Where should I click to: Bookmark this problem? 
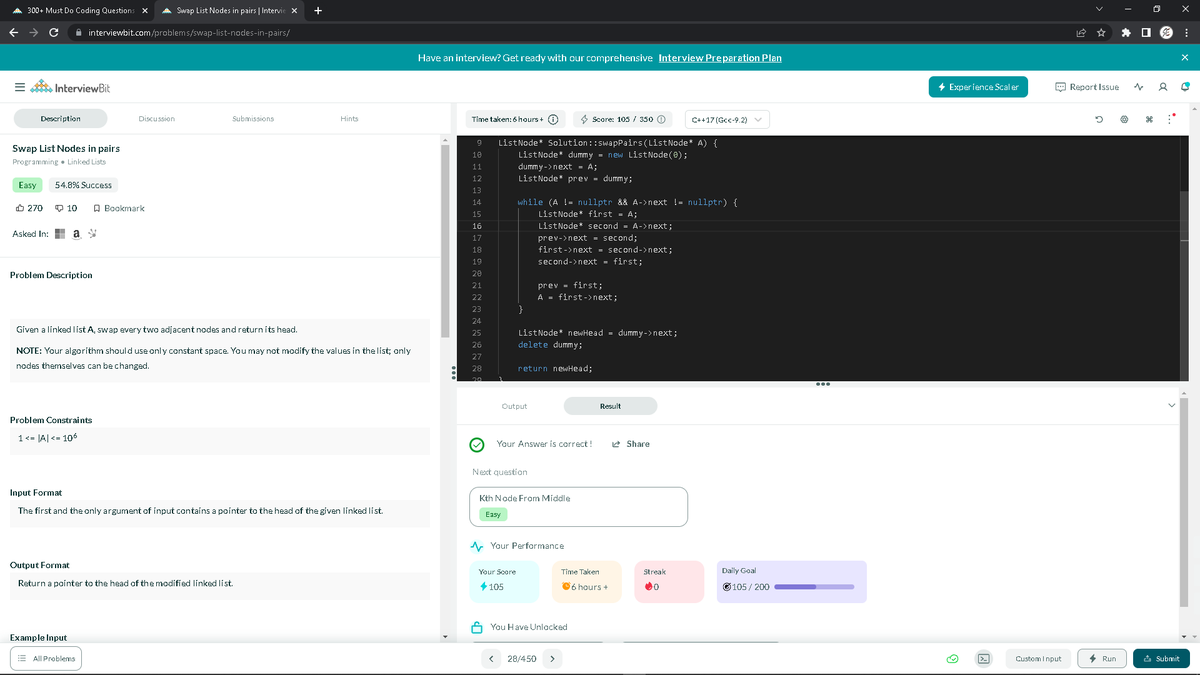tap(118, 208)
